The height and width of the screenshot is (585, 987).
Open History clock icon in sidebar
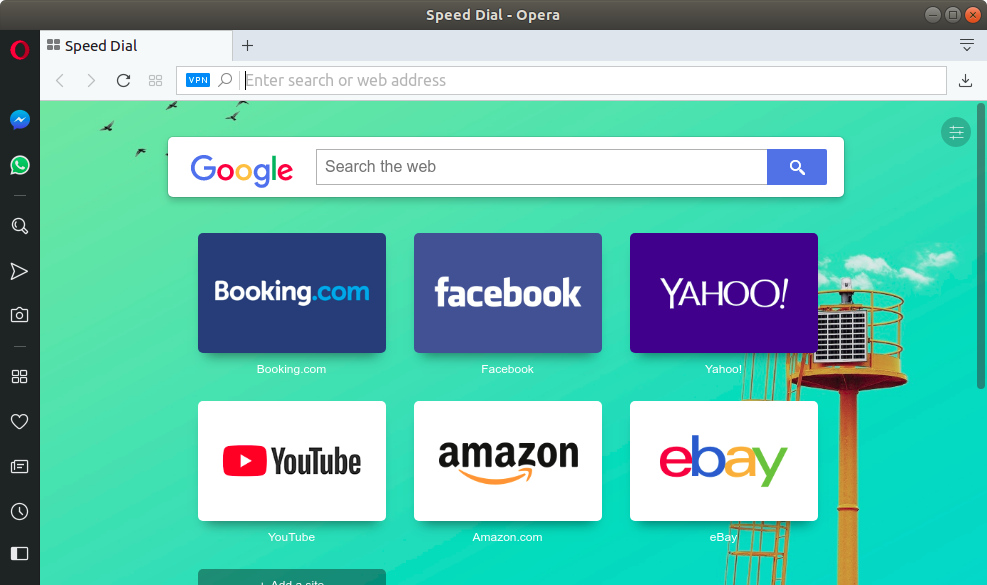[20, 511]
